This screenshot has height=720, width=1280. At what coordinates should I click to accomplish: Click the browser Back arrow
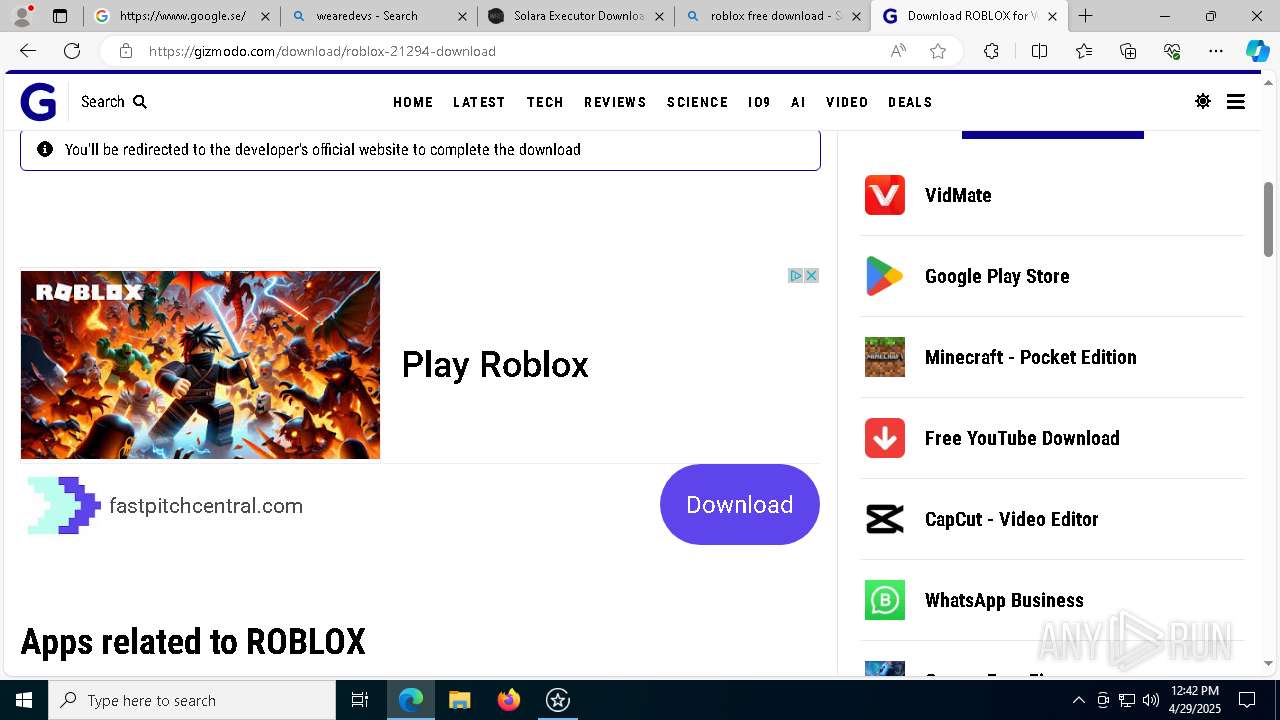(x=28, y=51)
